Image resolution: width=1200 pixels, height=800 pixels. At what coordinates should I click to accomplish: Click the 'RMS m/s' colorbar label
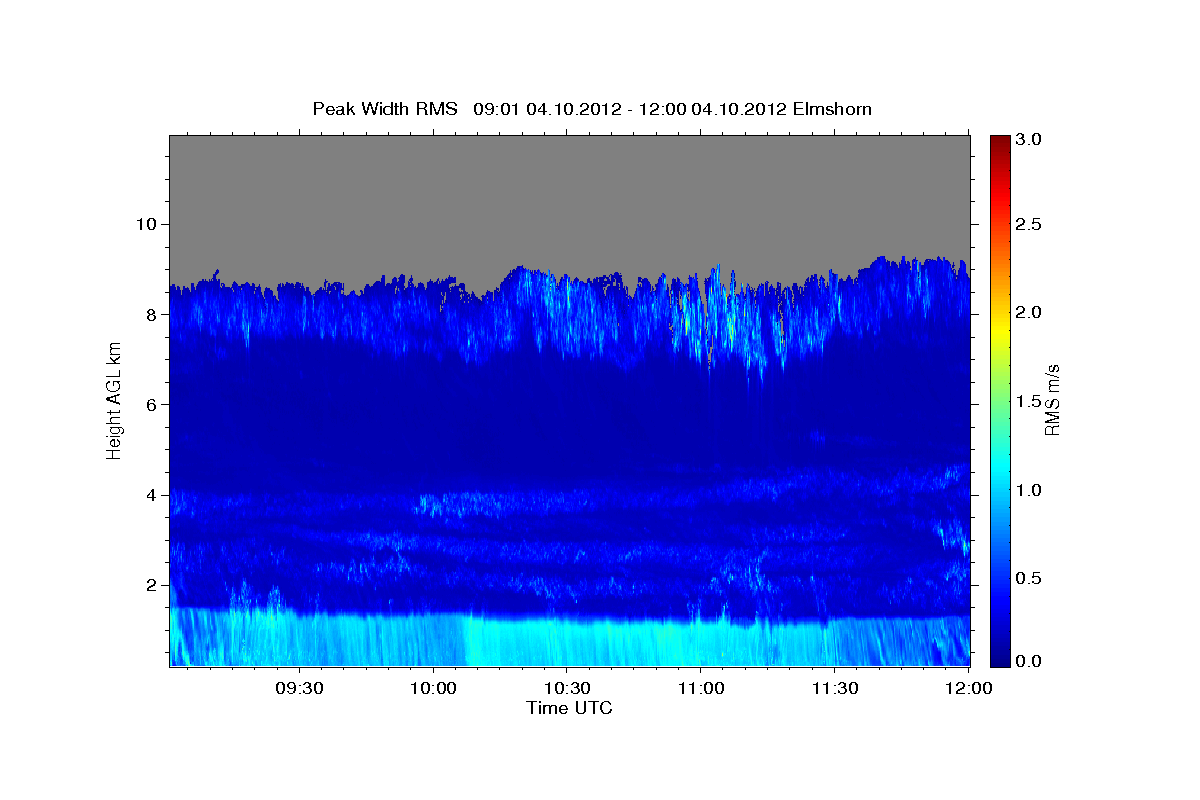1051,400
